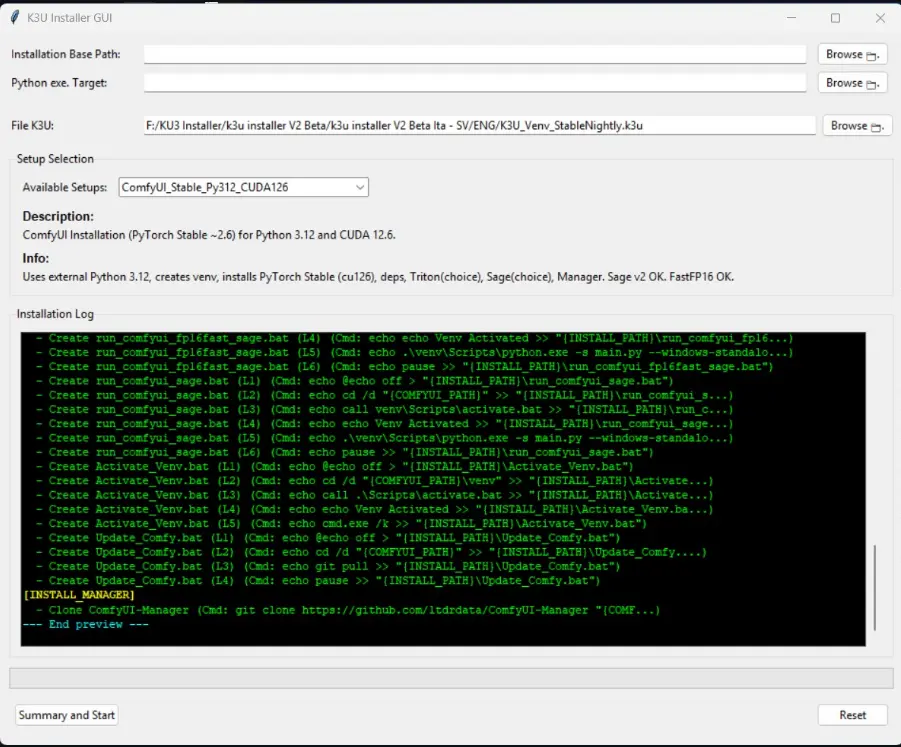This screenshot has width=901, height=747.
Task: Browse for Installation Base Path
Action: click(852, 55)
